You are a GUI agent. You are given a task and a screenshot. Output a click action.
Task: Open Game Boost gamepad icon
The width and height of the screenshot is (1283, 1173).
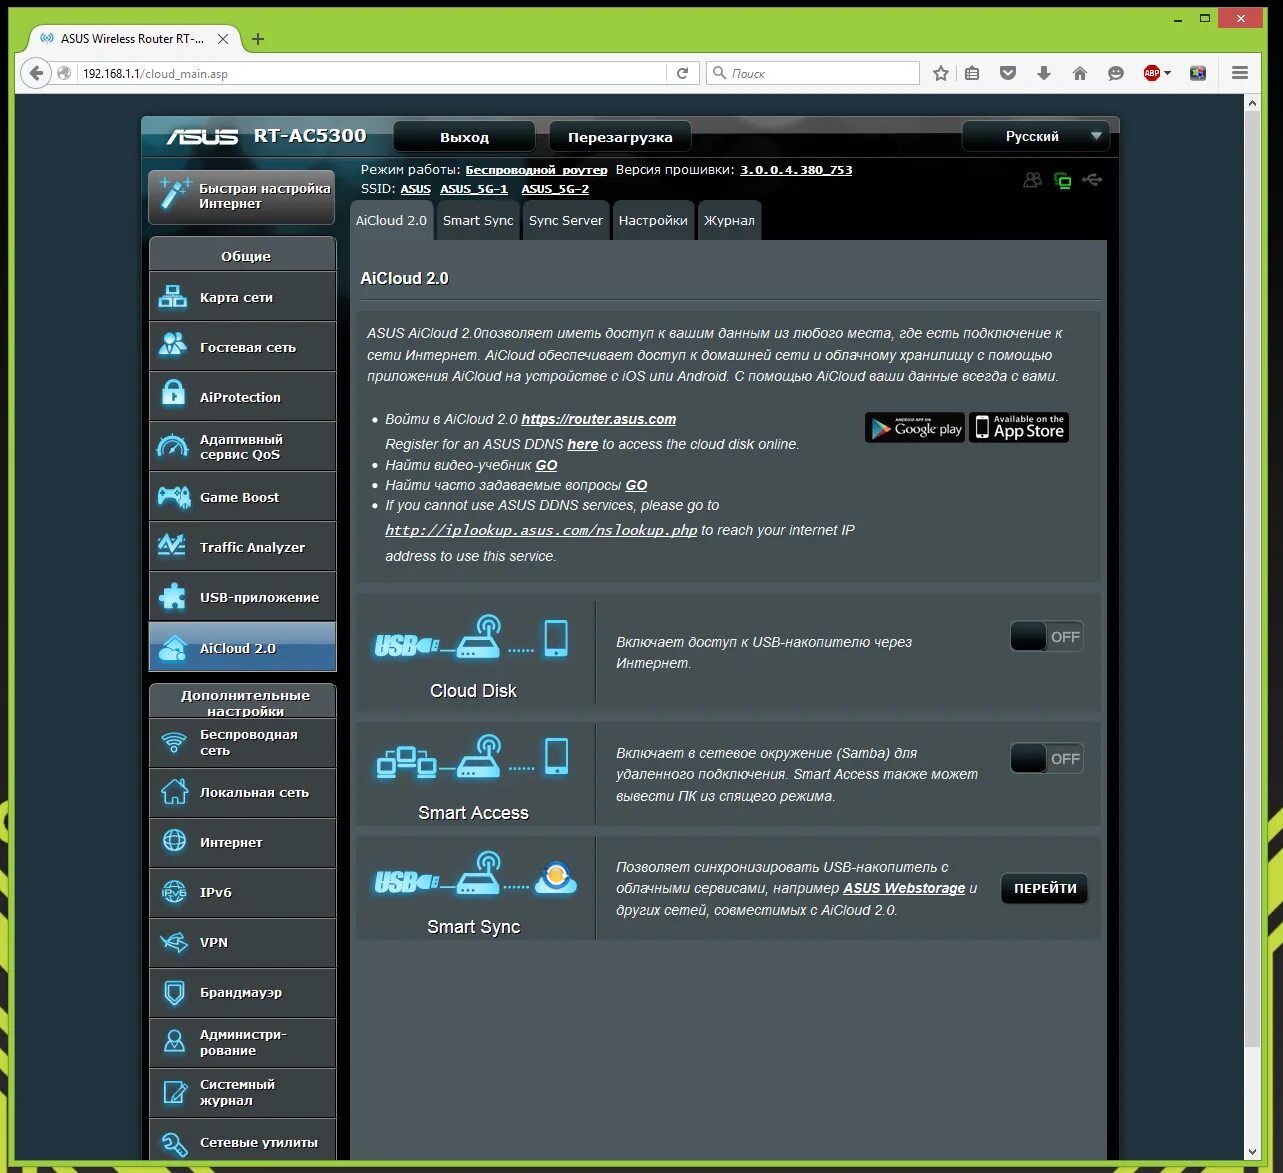[173, 496]
